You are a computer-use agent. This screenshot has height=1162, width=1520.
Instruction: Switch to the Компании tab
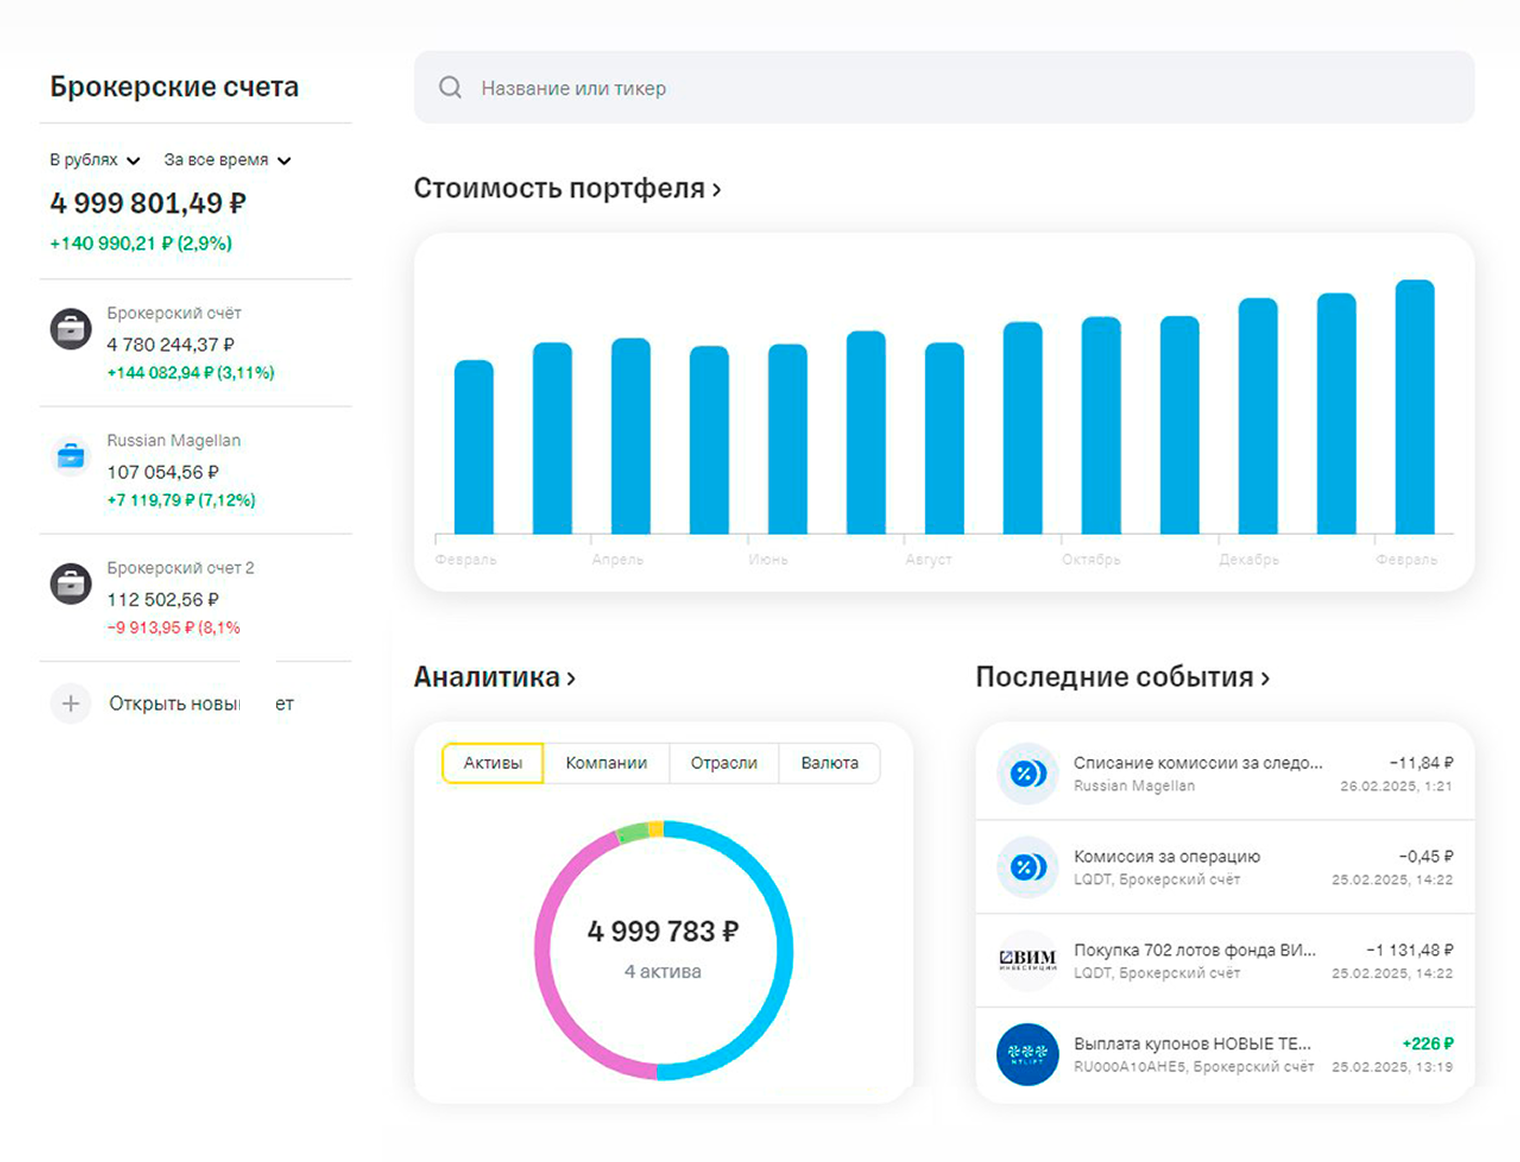(607, 763)
